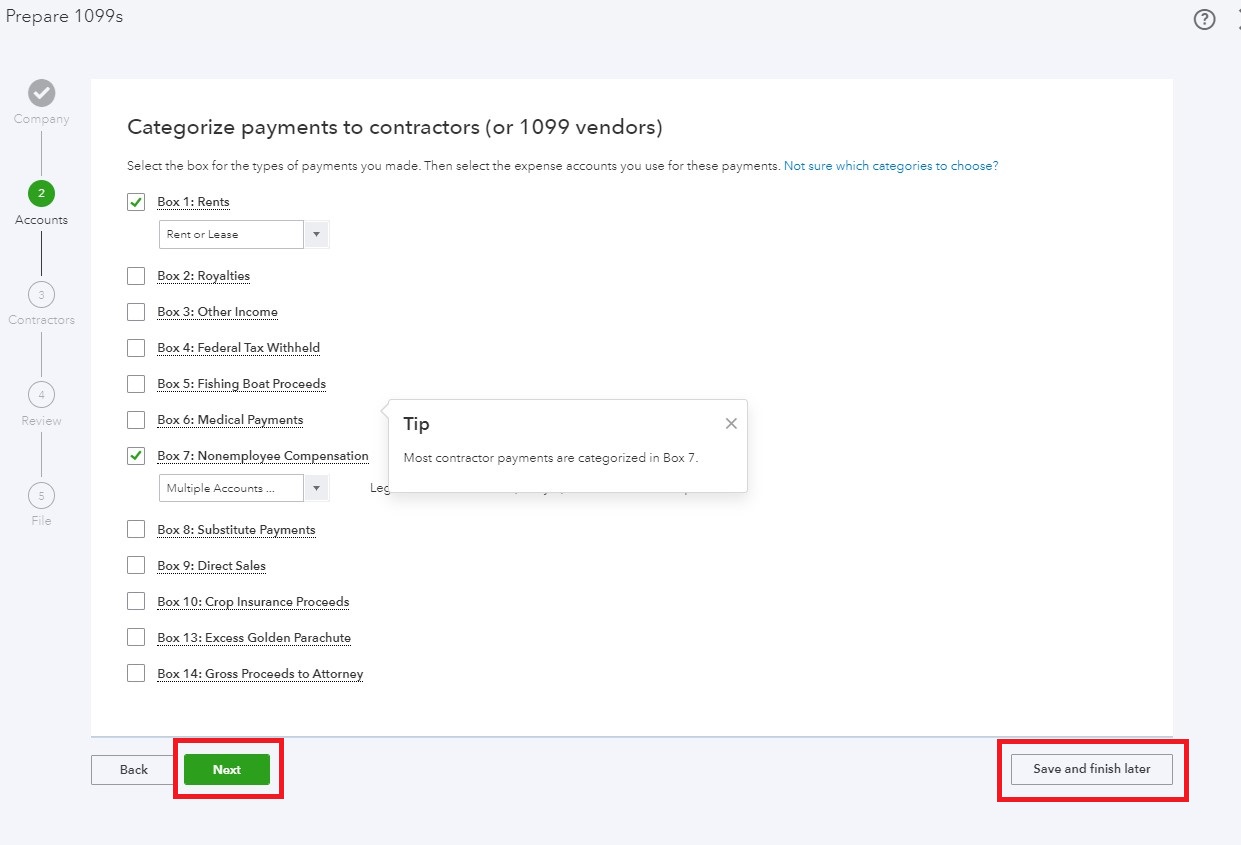Click the Box 3: Other Income label
The image size is (1241, 845).
tap(217, 311)
